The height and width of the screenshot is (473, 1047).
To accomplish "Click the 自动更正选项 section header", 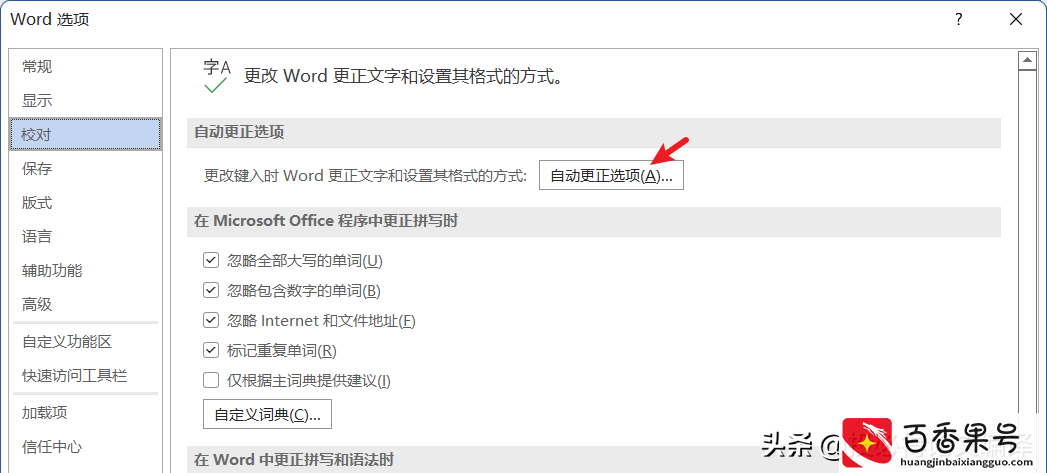I will tap(594, 133).
